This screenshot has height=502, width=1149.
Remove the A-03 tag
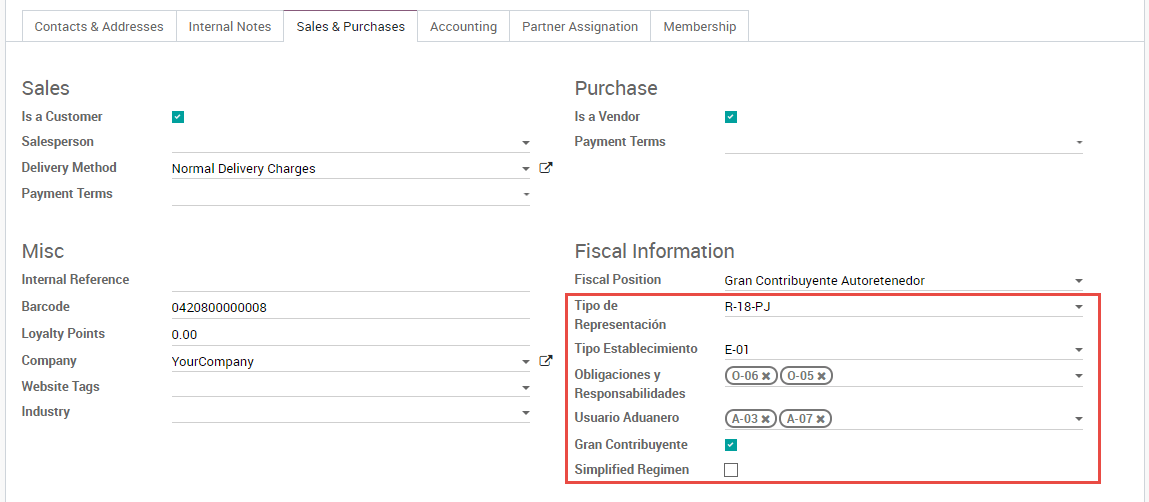click(x=765, y=419)
